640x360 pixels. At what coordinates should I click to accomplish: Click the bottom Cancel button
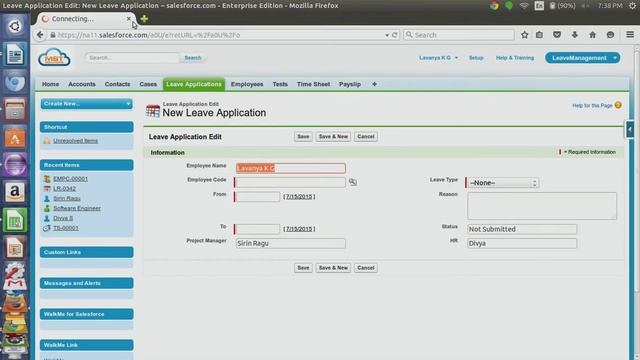[x=366, y=268]
